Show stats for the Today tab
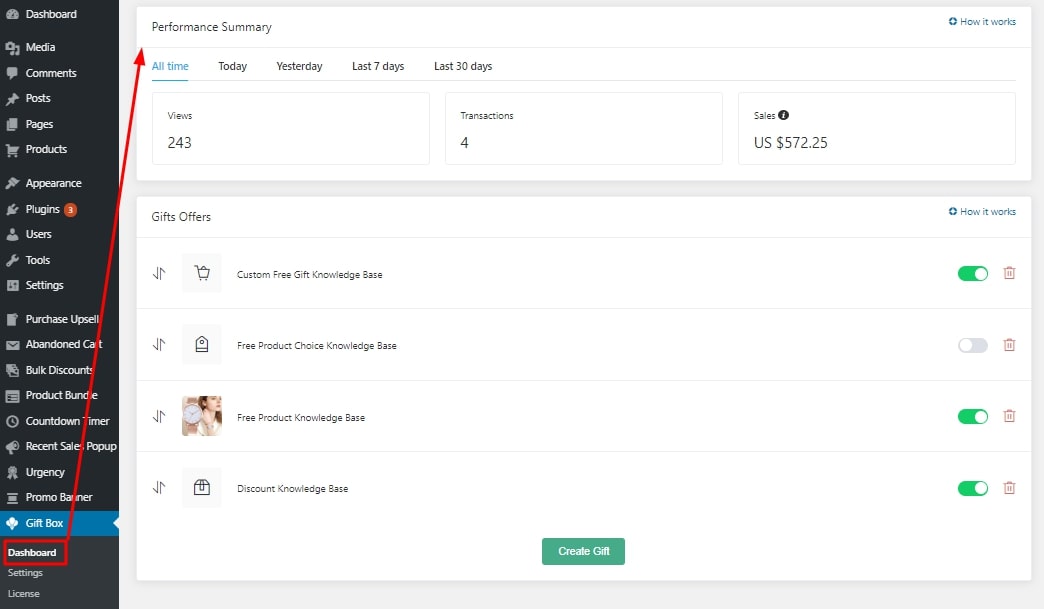The image size is (1044, 609). click(232, 66)
